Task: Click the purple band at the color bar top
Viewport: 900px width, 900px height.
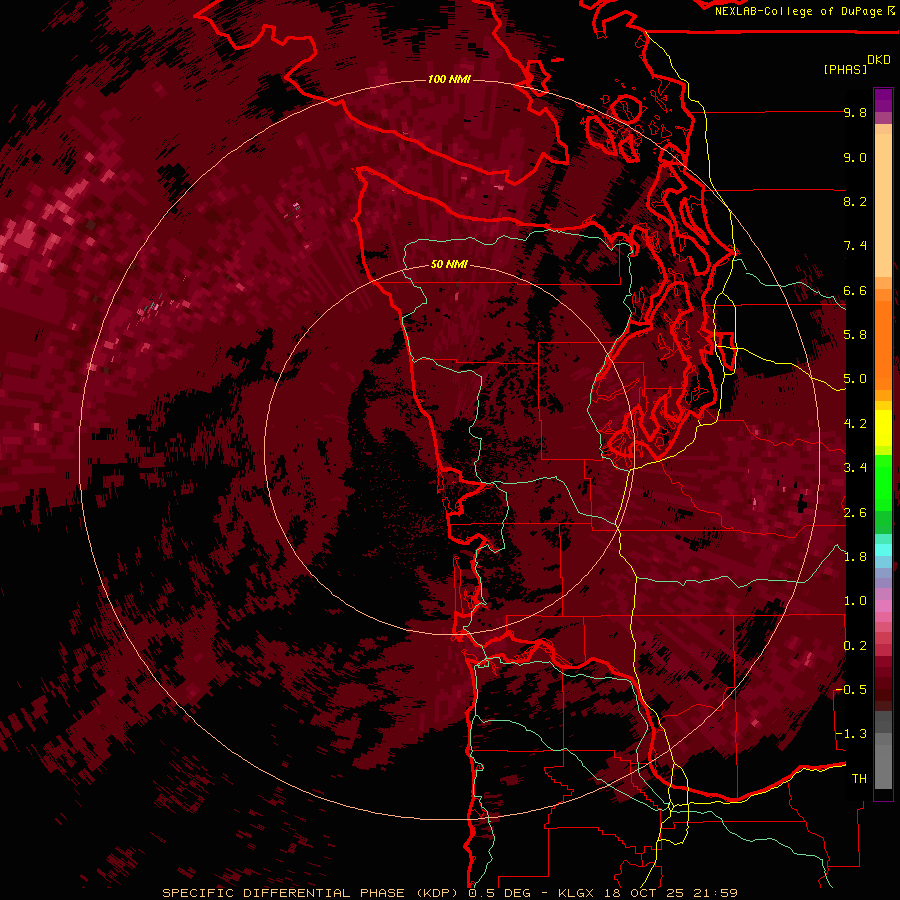Action: pyautogui.click(x=883, y=101)
